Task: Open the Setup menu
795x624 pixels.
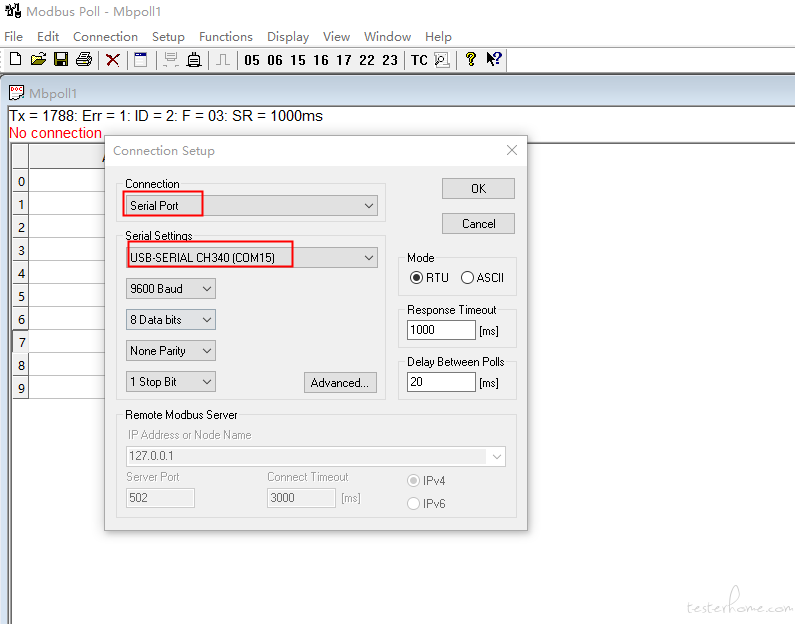Action: coord(168,36)
